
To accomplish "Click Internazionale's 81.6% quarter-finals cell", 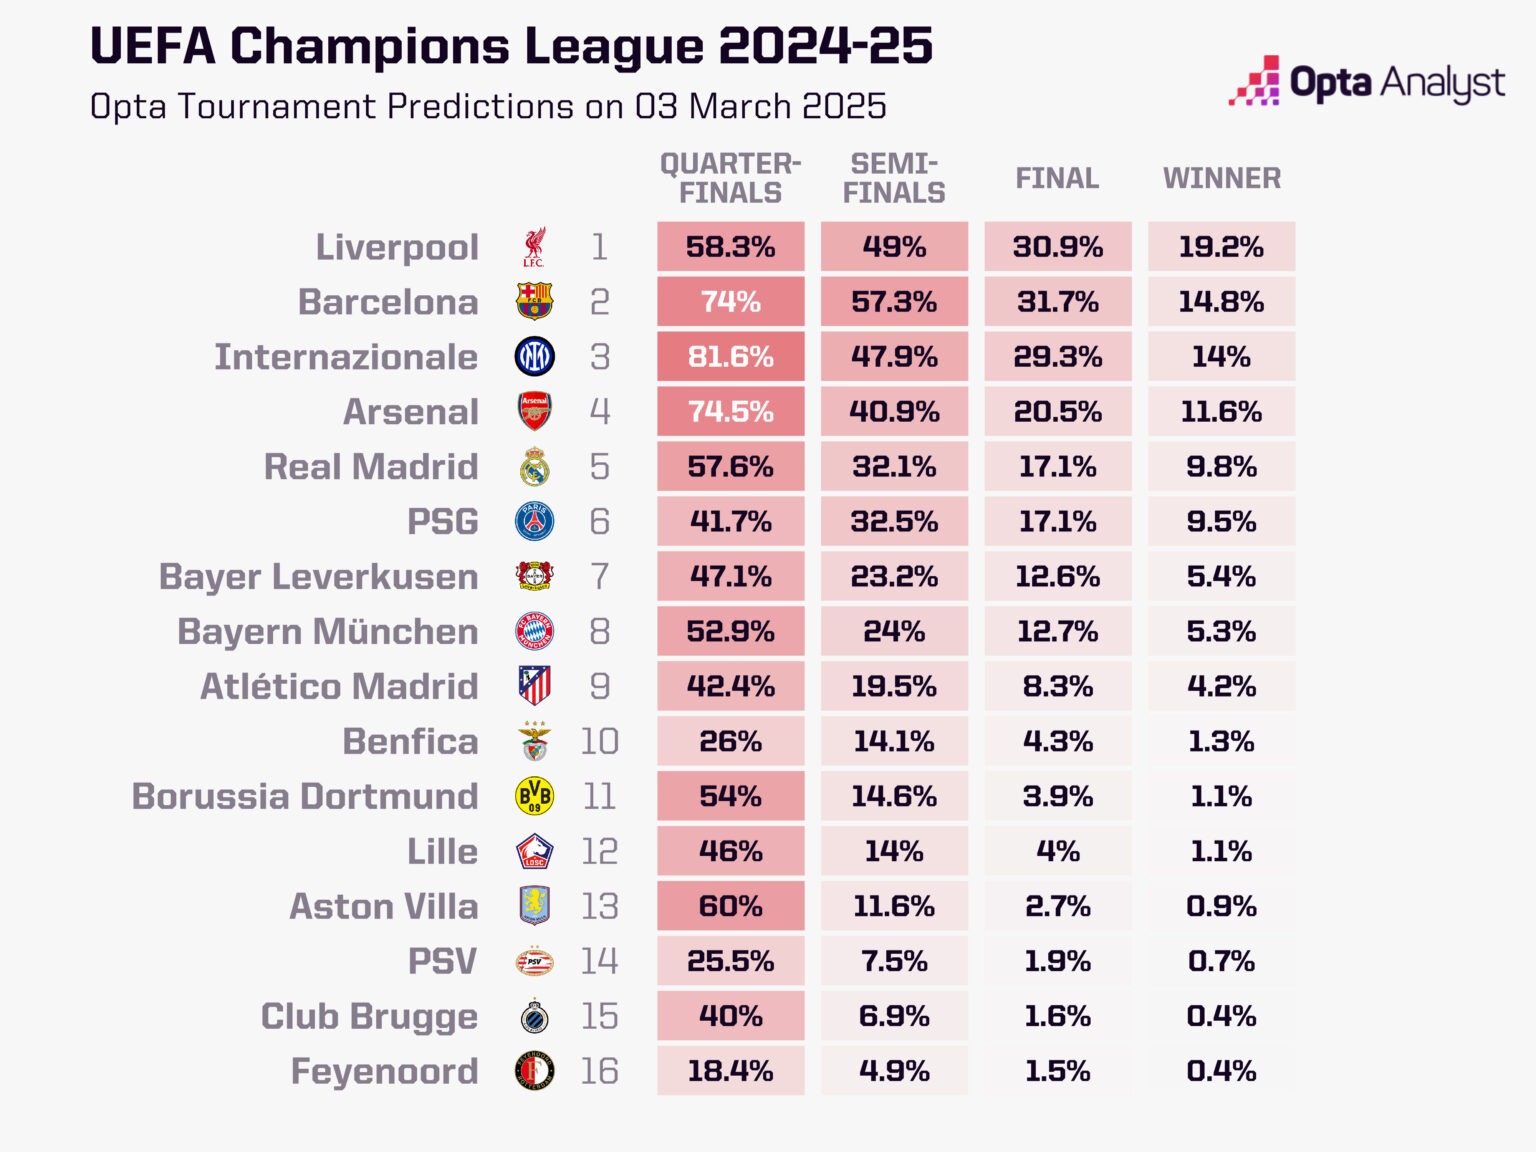I will 730,357.
